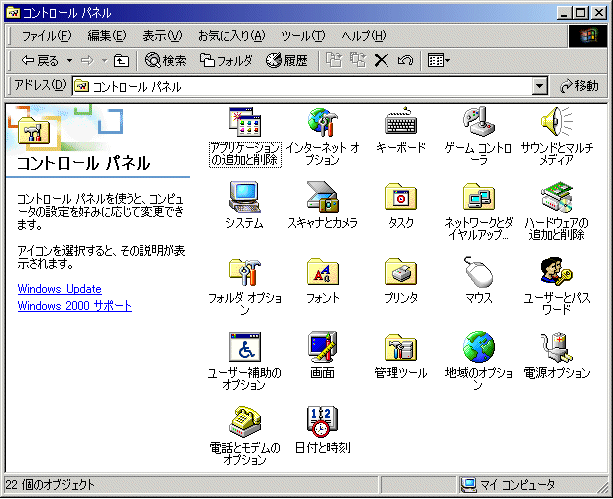Image resolution: width=613 pixels, height=499 pixels.
Task: Click the 検索 search toolbar button
Action: tap(166, 61)
